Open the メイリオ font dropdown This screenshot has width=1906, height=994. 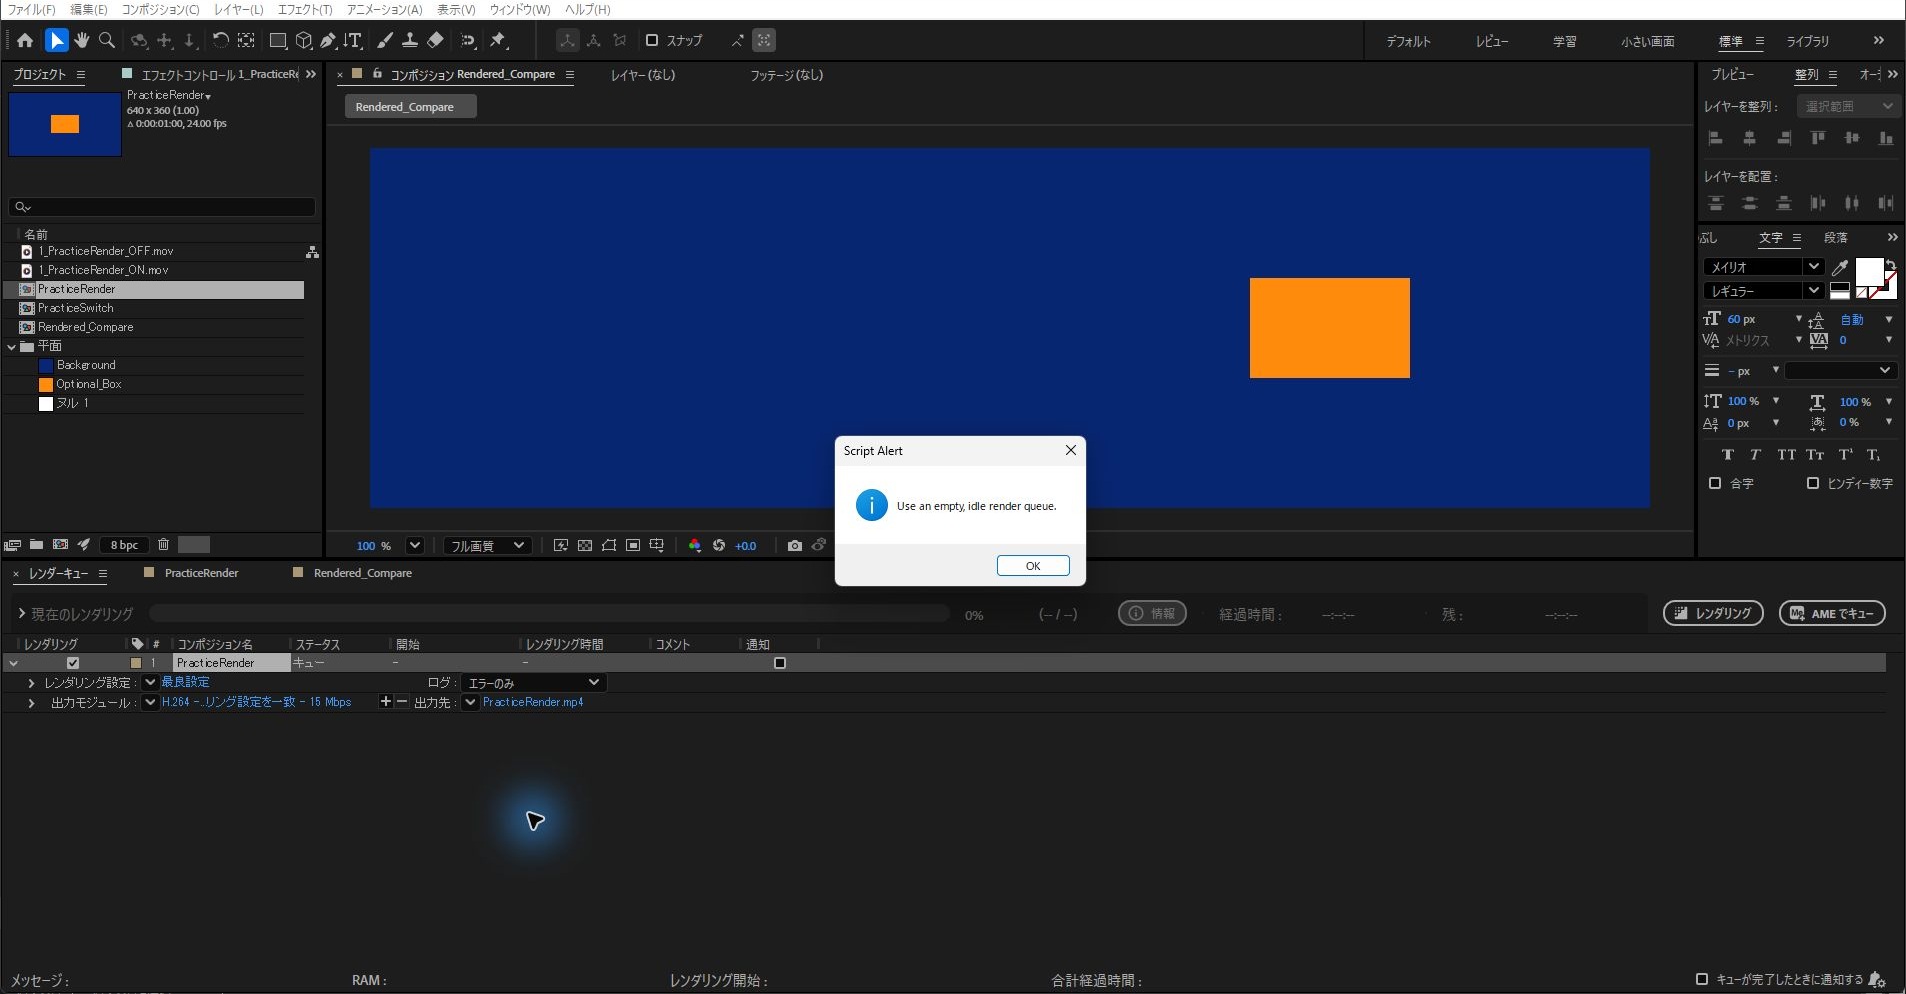point(1763,267)
